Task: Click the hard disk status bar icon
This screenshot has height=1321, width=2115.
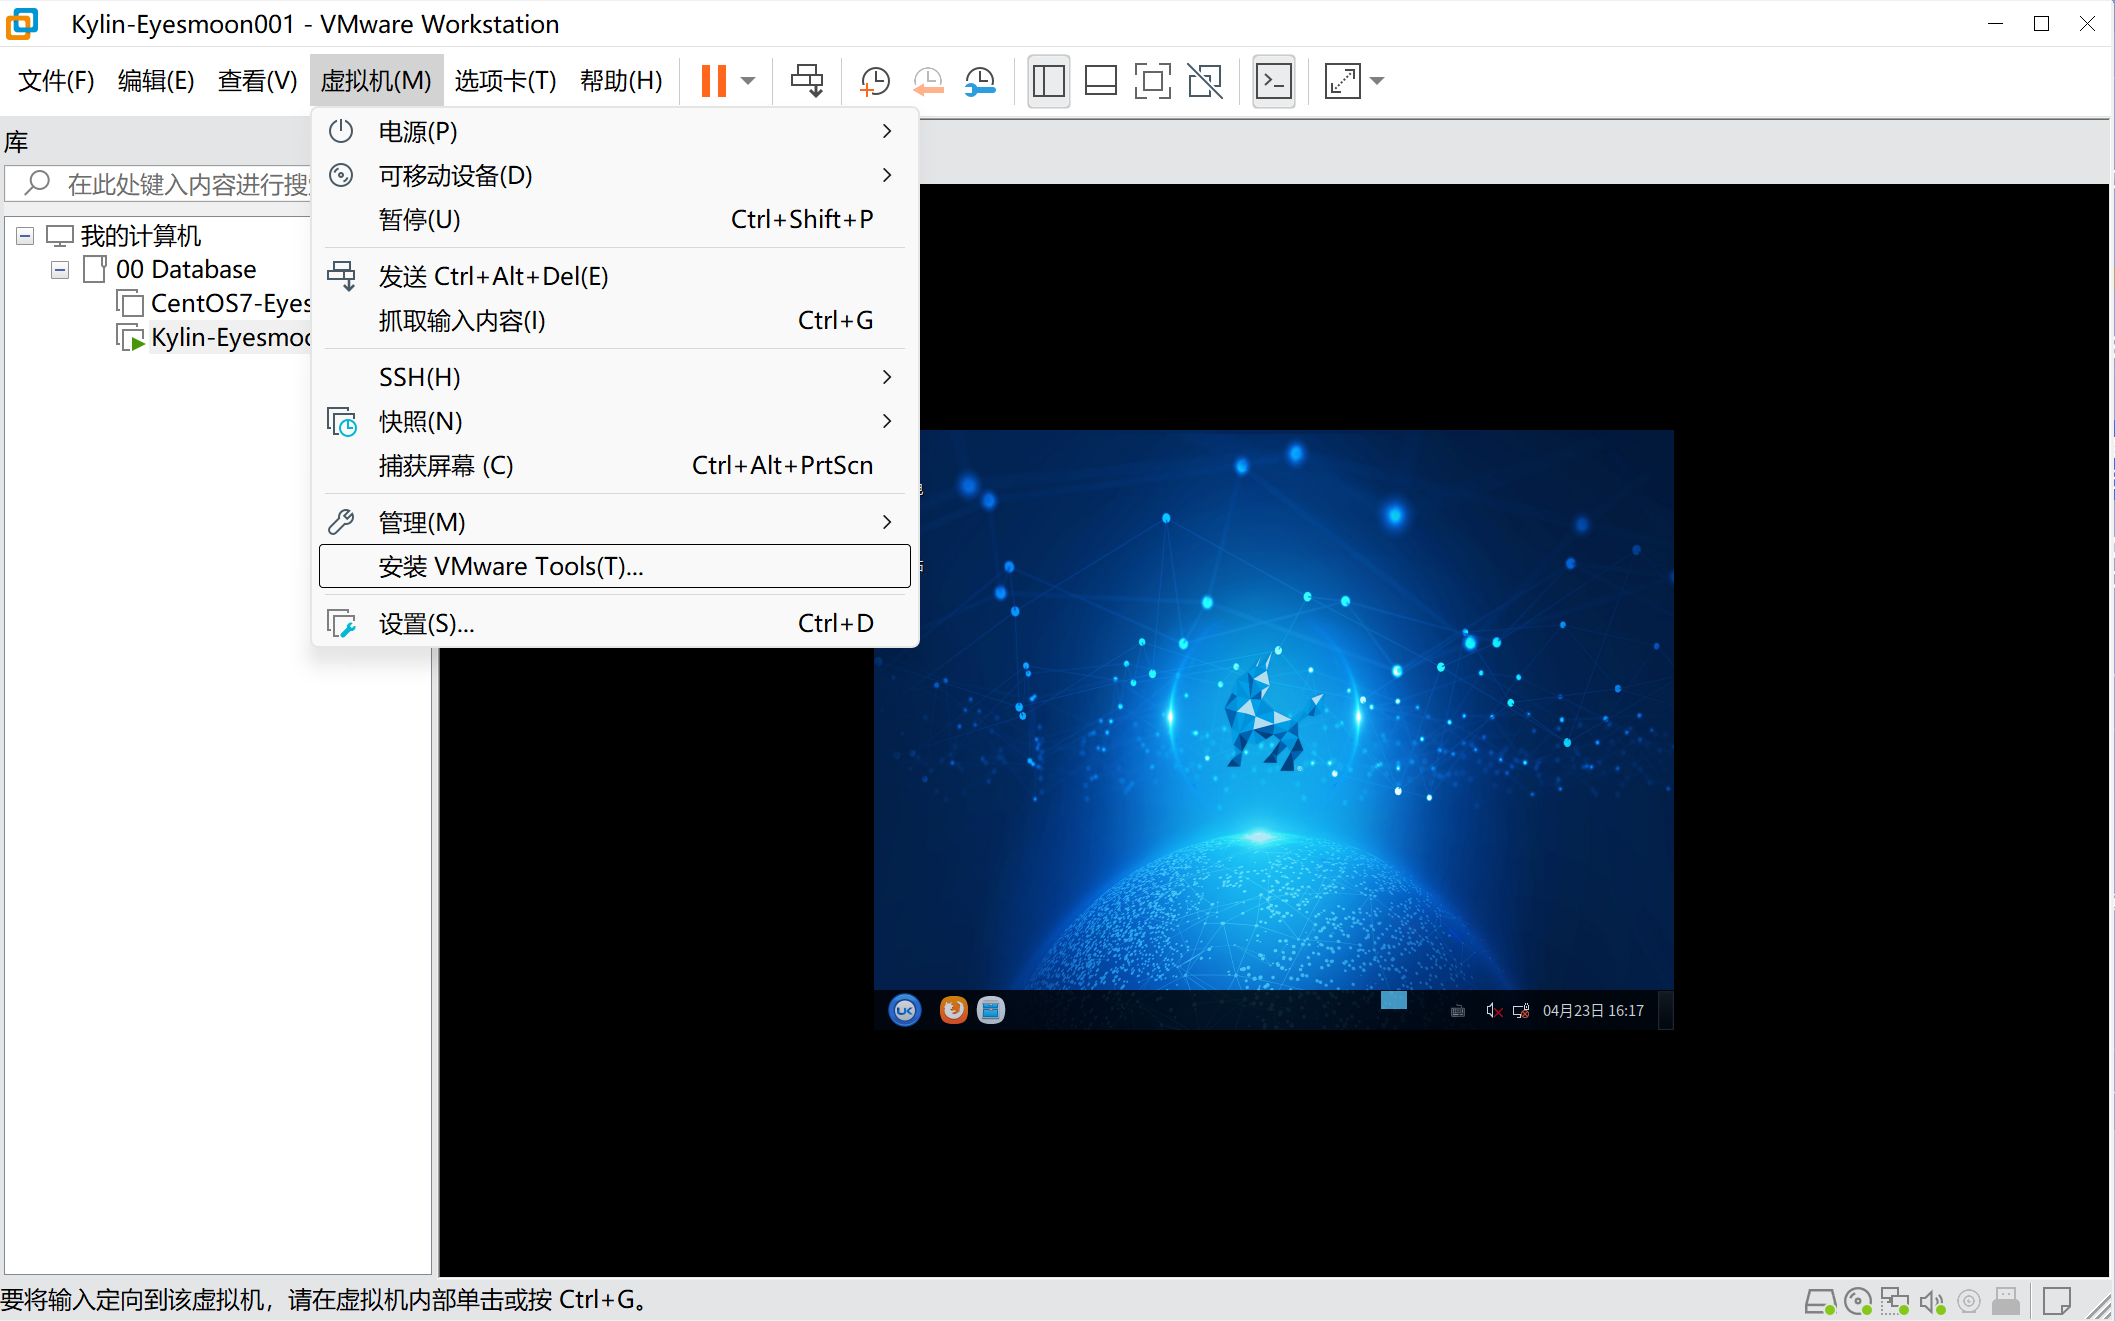Action: [1820, 1301]
